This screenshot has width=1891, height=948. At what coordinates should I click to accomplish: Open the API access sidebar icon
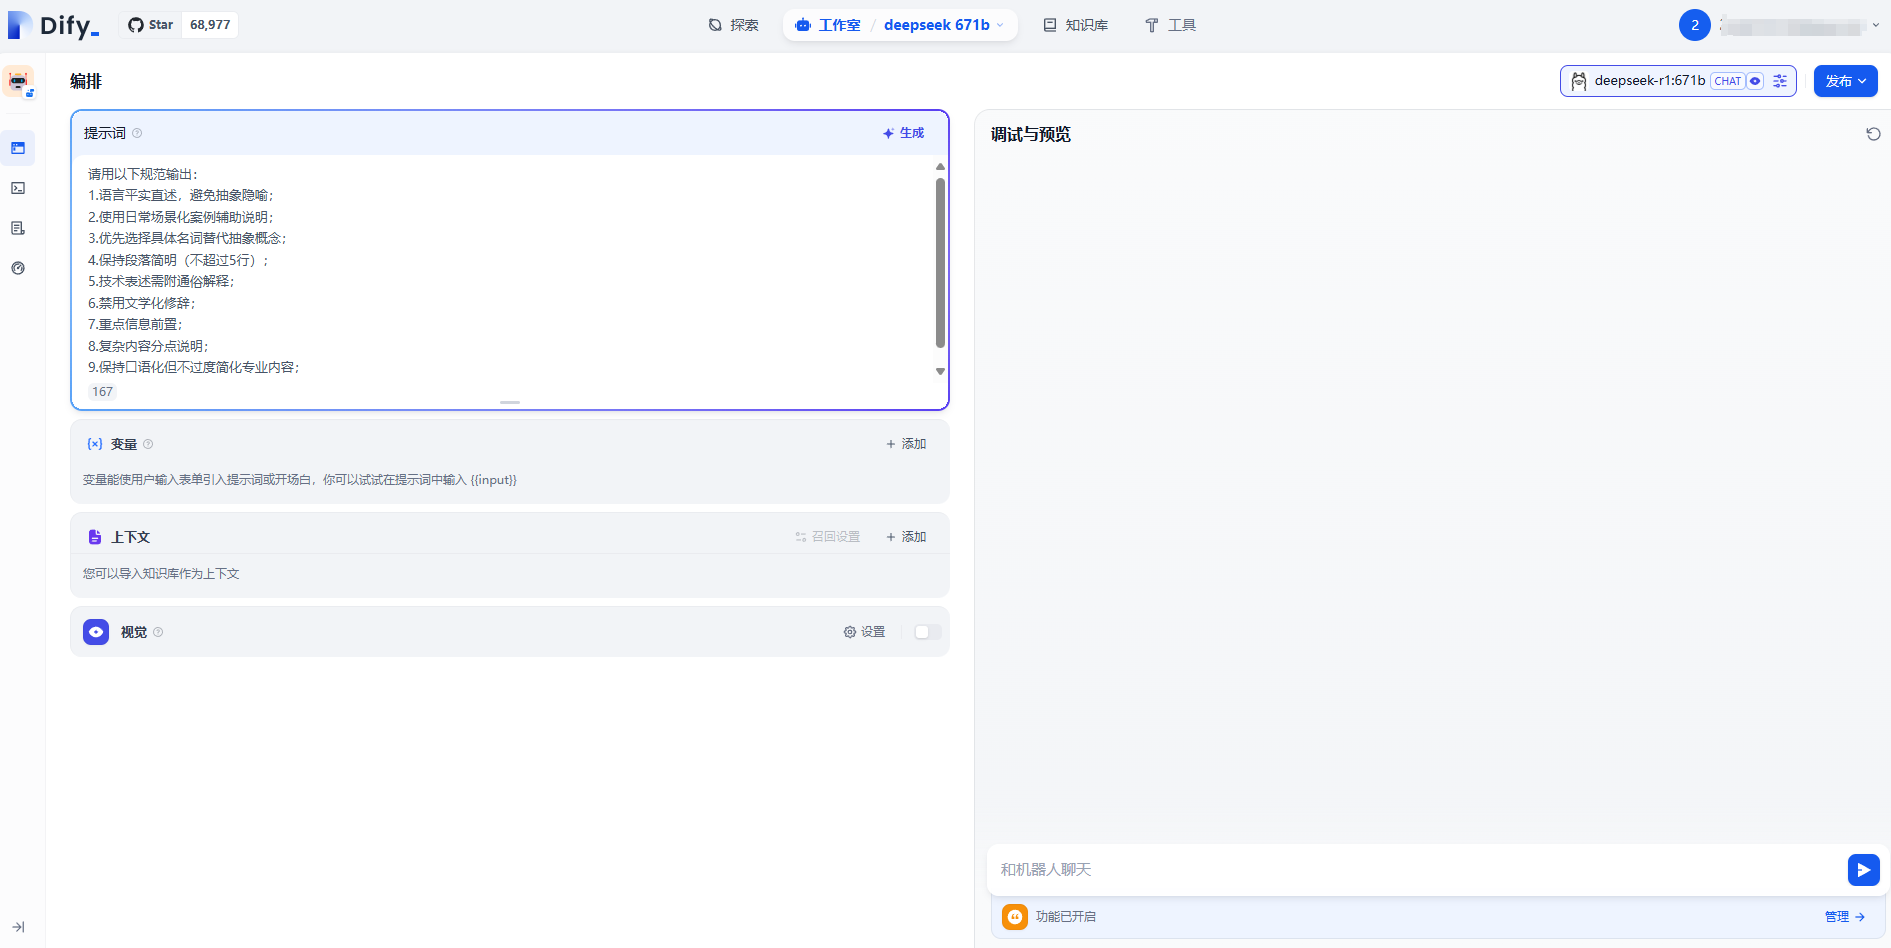click(18, 188)
